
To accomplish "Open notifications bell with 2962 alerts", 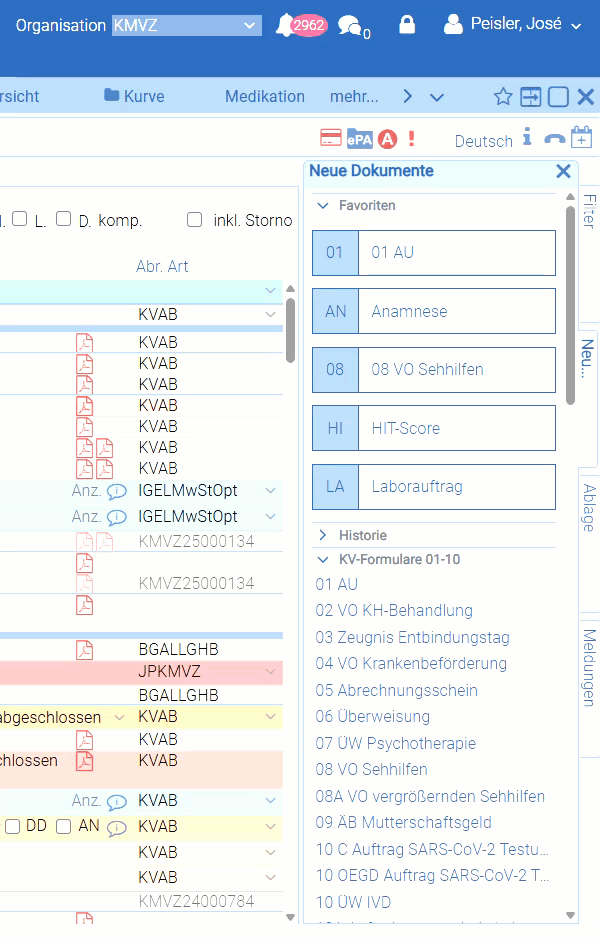I will point(286,25).
